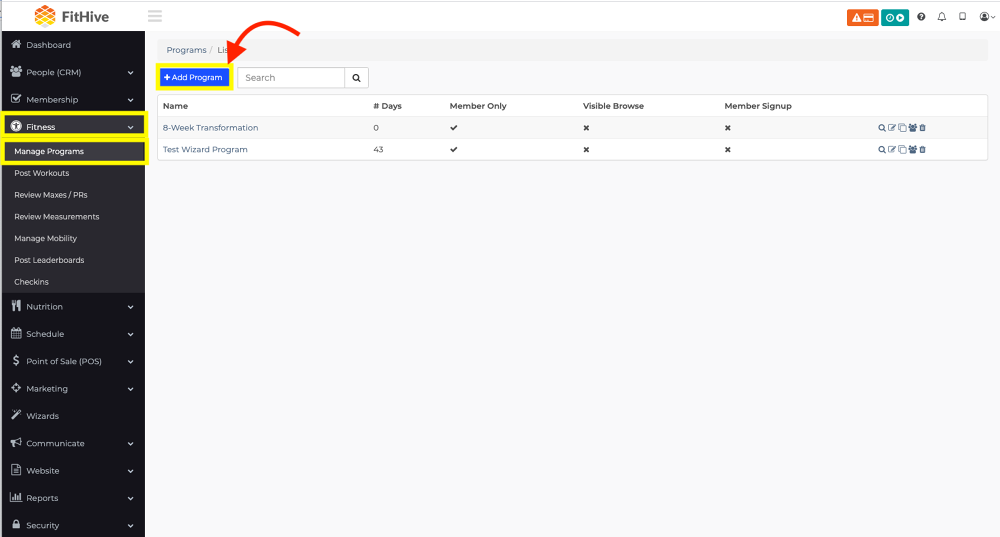The width and height of the screenshot is (1000, 537).
Task: Open the 8-Week Transformation program link
Action: [210, 128]
